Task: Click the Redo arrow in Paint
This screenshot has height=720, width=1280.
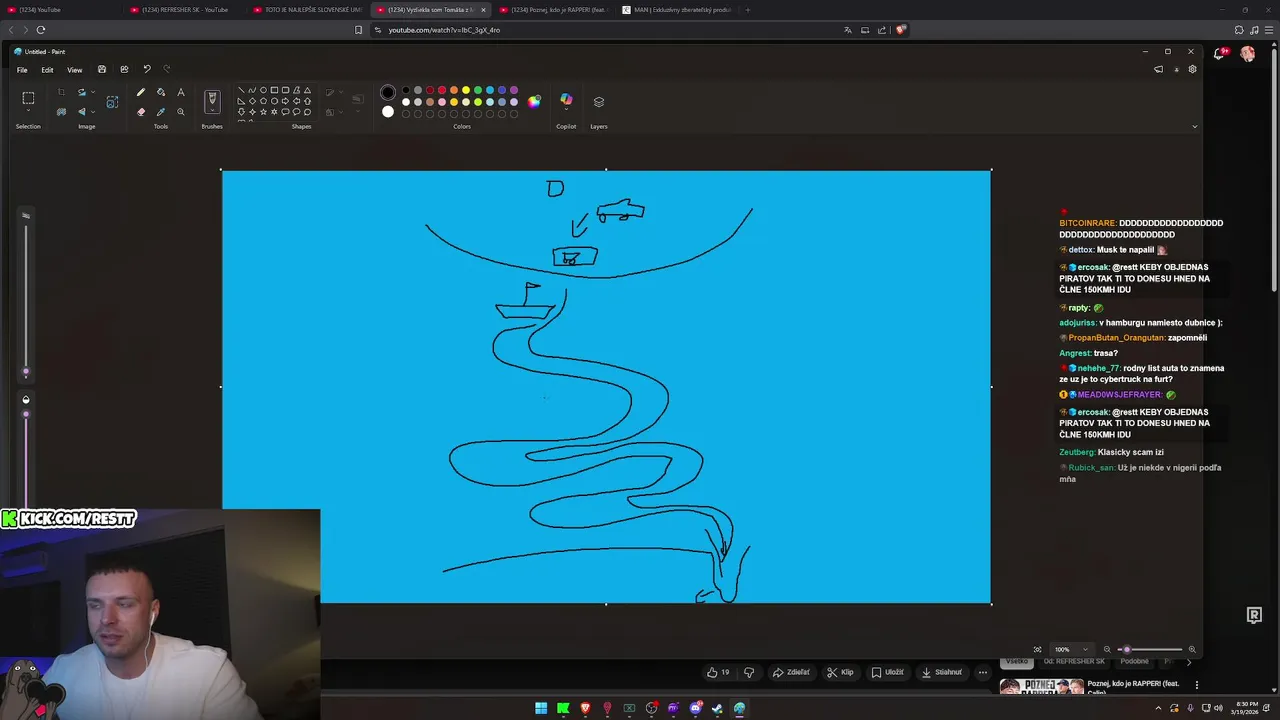Action: [167, 70]
